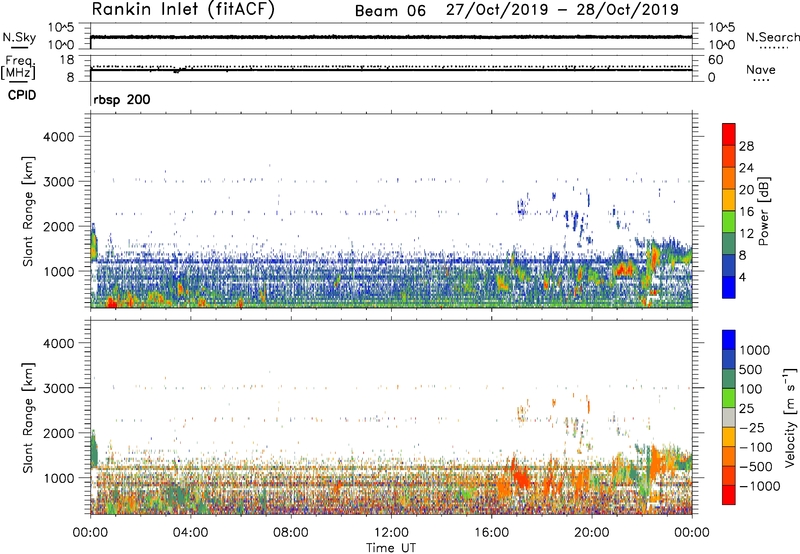
Task: Click the 'N.Search' legend label
Action: 772,37
